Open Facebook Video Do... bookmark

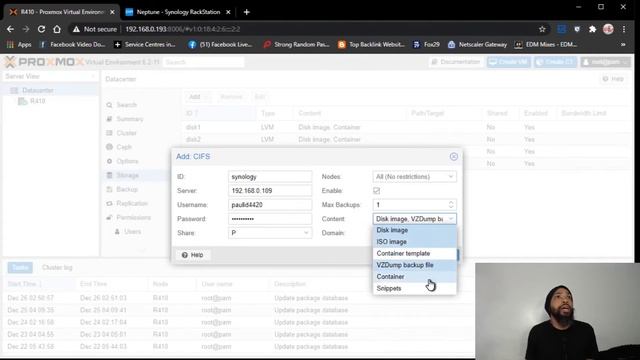click(72, 44)
